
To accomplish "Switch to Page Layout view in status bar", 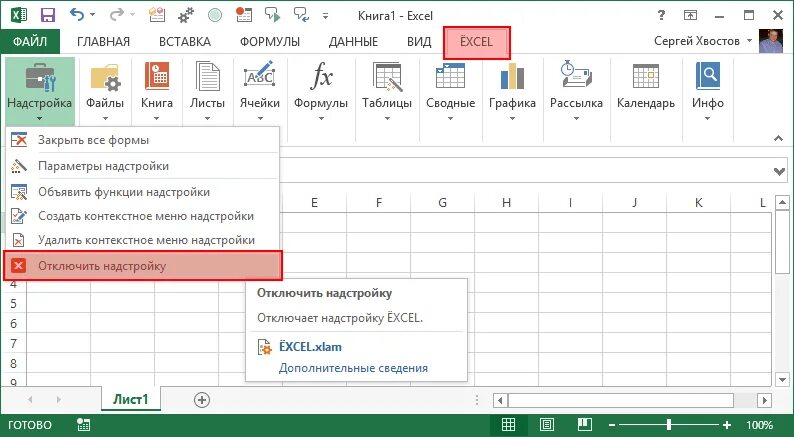I will [x=546, y=424].
